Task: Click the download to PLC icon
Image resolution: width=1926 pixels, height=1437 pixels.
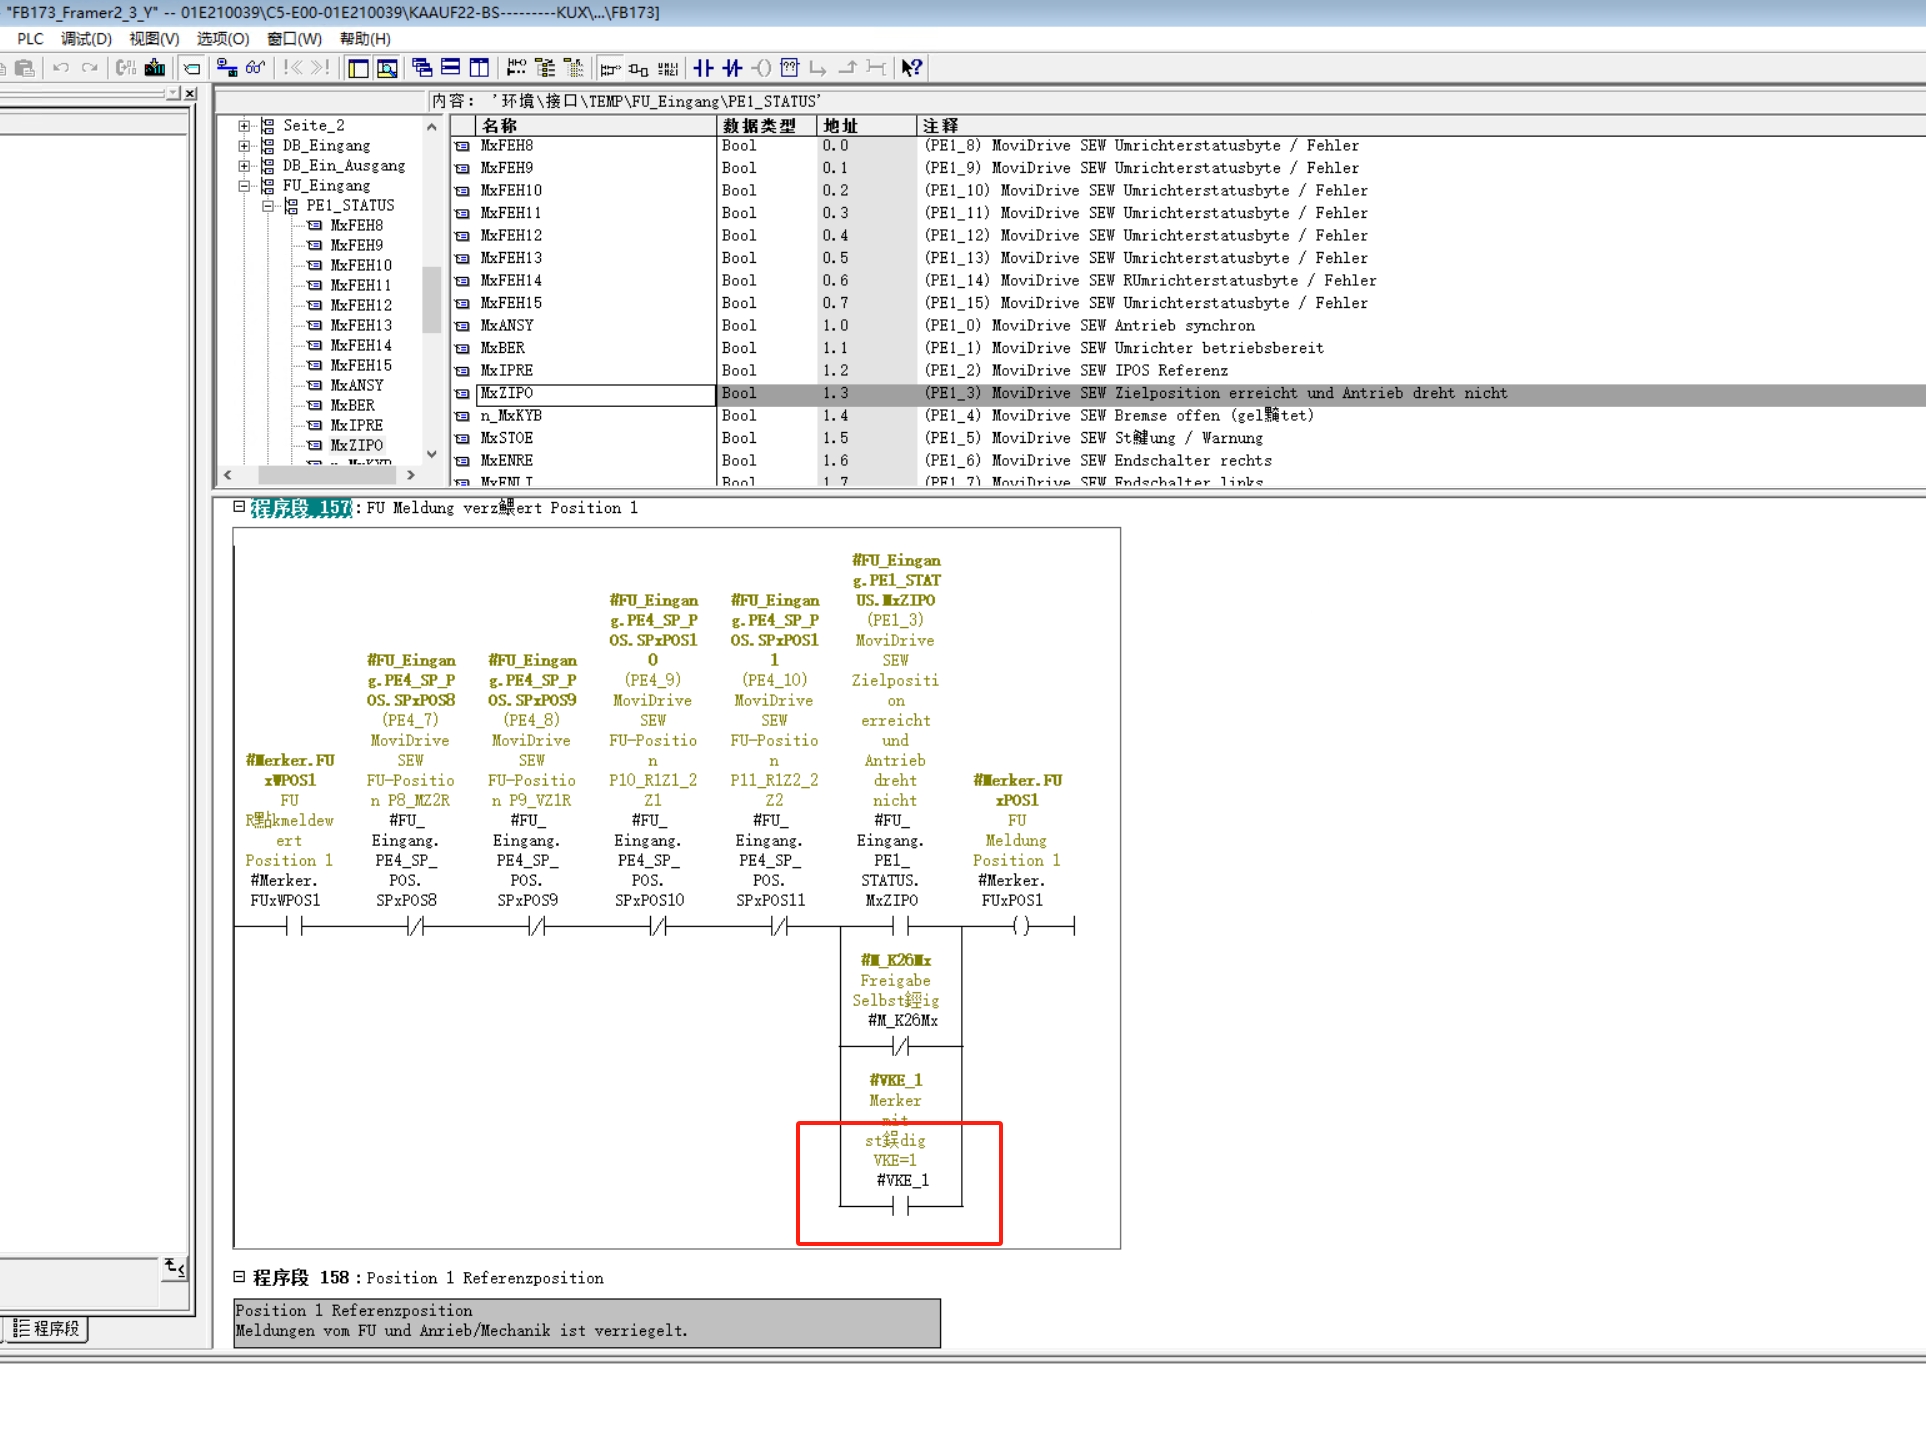Action: pyautogui.click(x=155, y=68)
